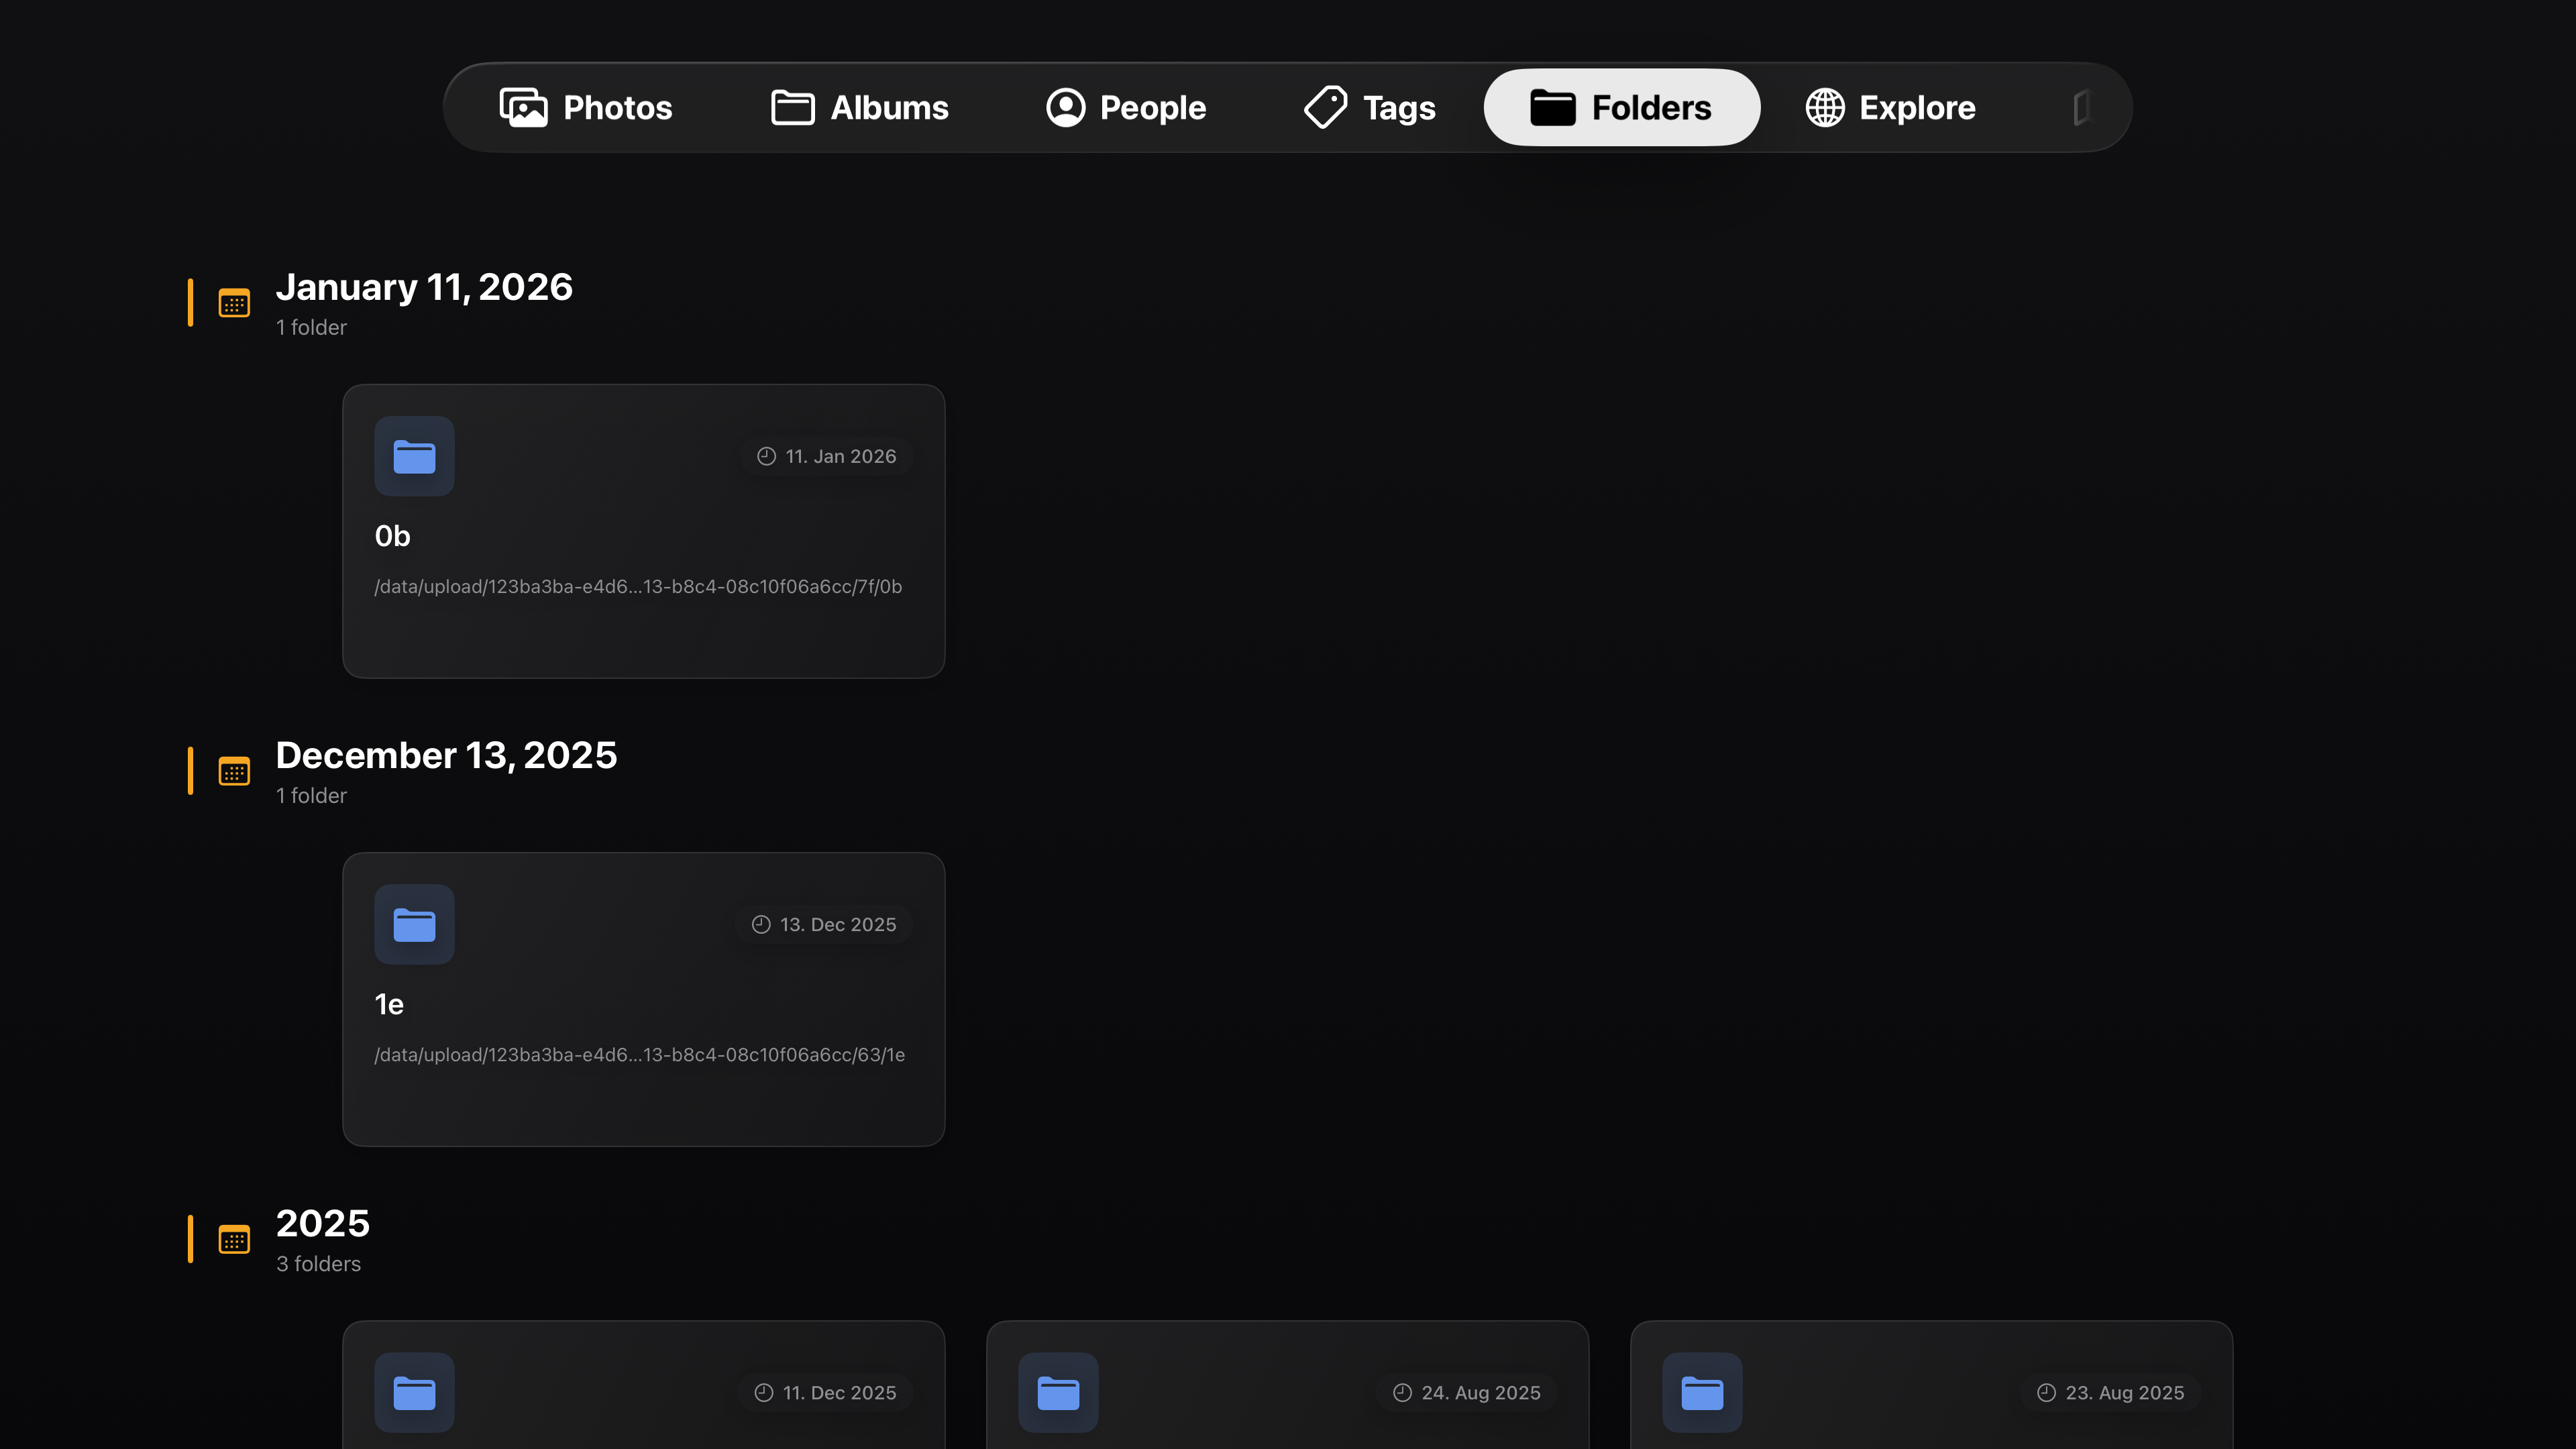Viewport: 2576px width, 1449px height.
Task: Click the folder icon dated 23. Aug 2025
Action: (x=1702, y=1392)
